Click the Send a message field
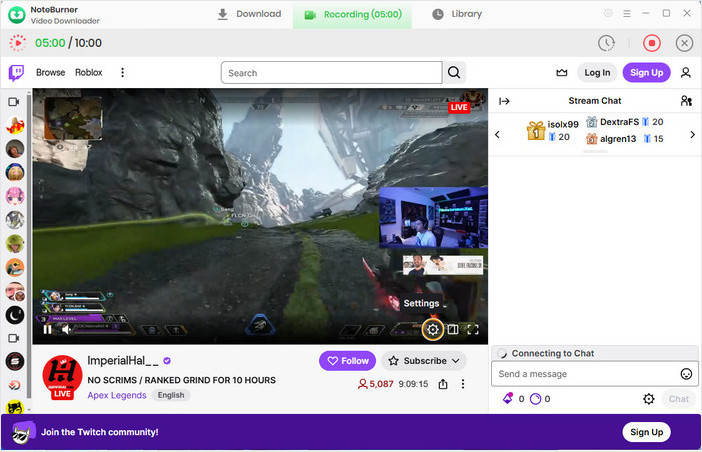 tap(583, 374)
